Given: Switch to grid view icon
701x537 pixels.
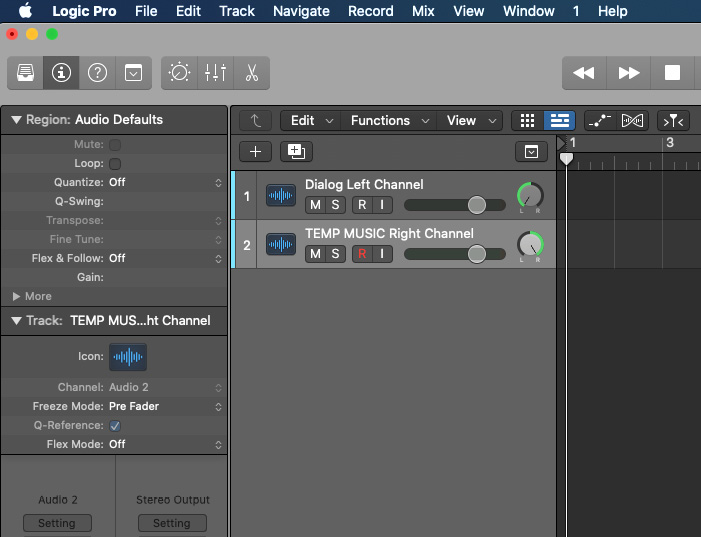Looking at the screenshot, I should click(528, 120).
